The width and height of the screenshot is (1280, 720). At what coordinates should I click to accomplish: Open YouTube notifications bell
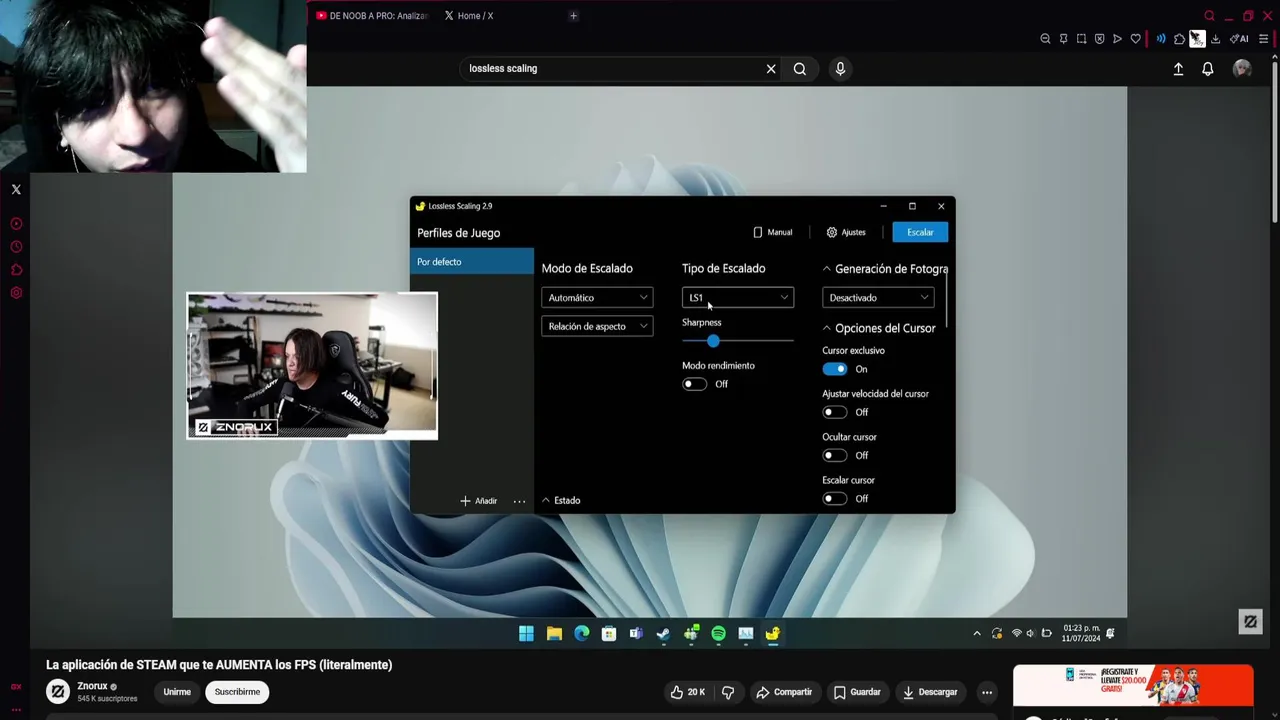click(x=1208, y=69)
